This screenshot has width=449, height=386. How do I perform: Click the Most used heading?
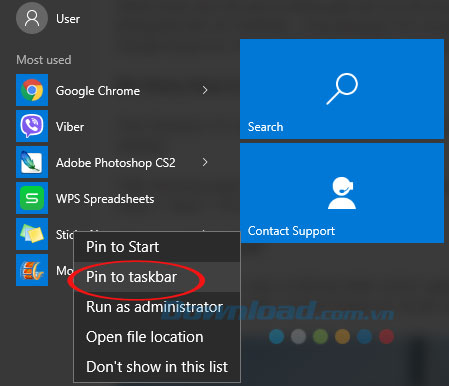pyautogui.click(x=44, y=60)
